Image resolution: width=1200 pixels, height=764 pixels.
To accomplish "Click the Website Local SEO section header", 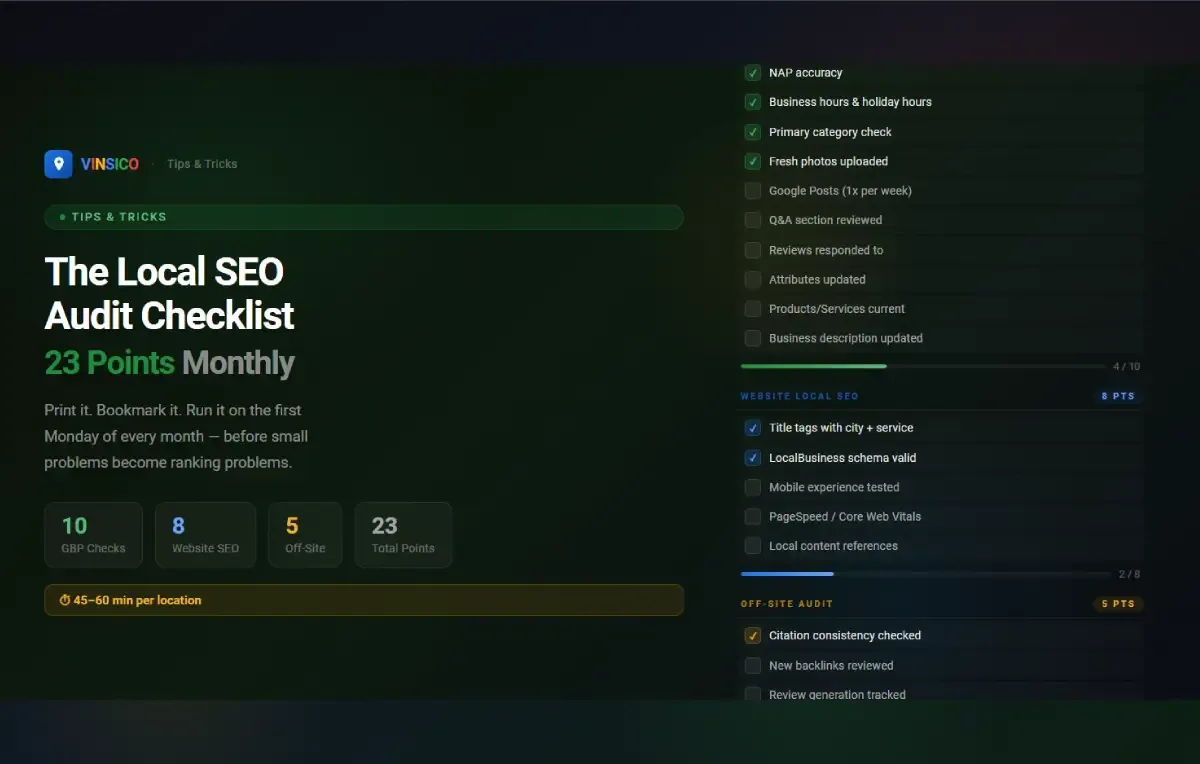I will (x=799, y=396).
